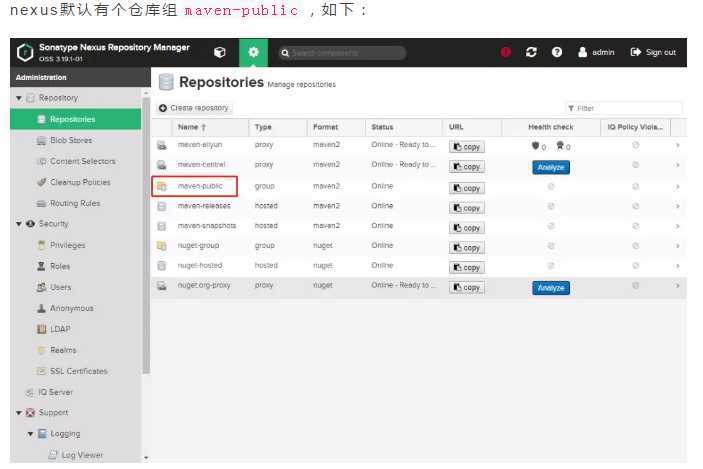Click the maven-aliyun proxy repository icon
The width and height of the screenshot is (703, 469).
[x=162, y=145]
